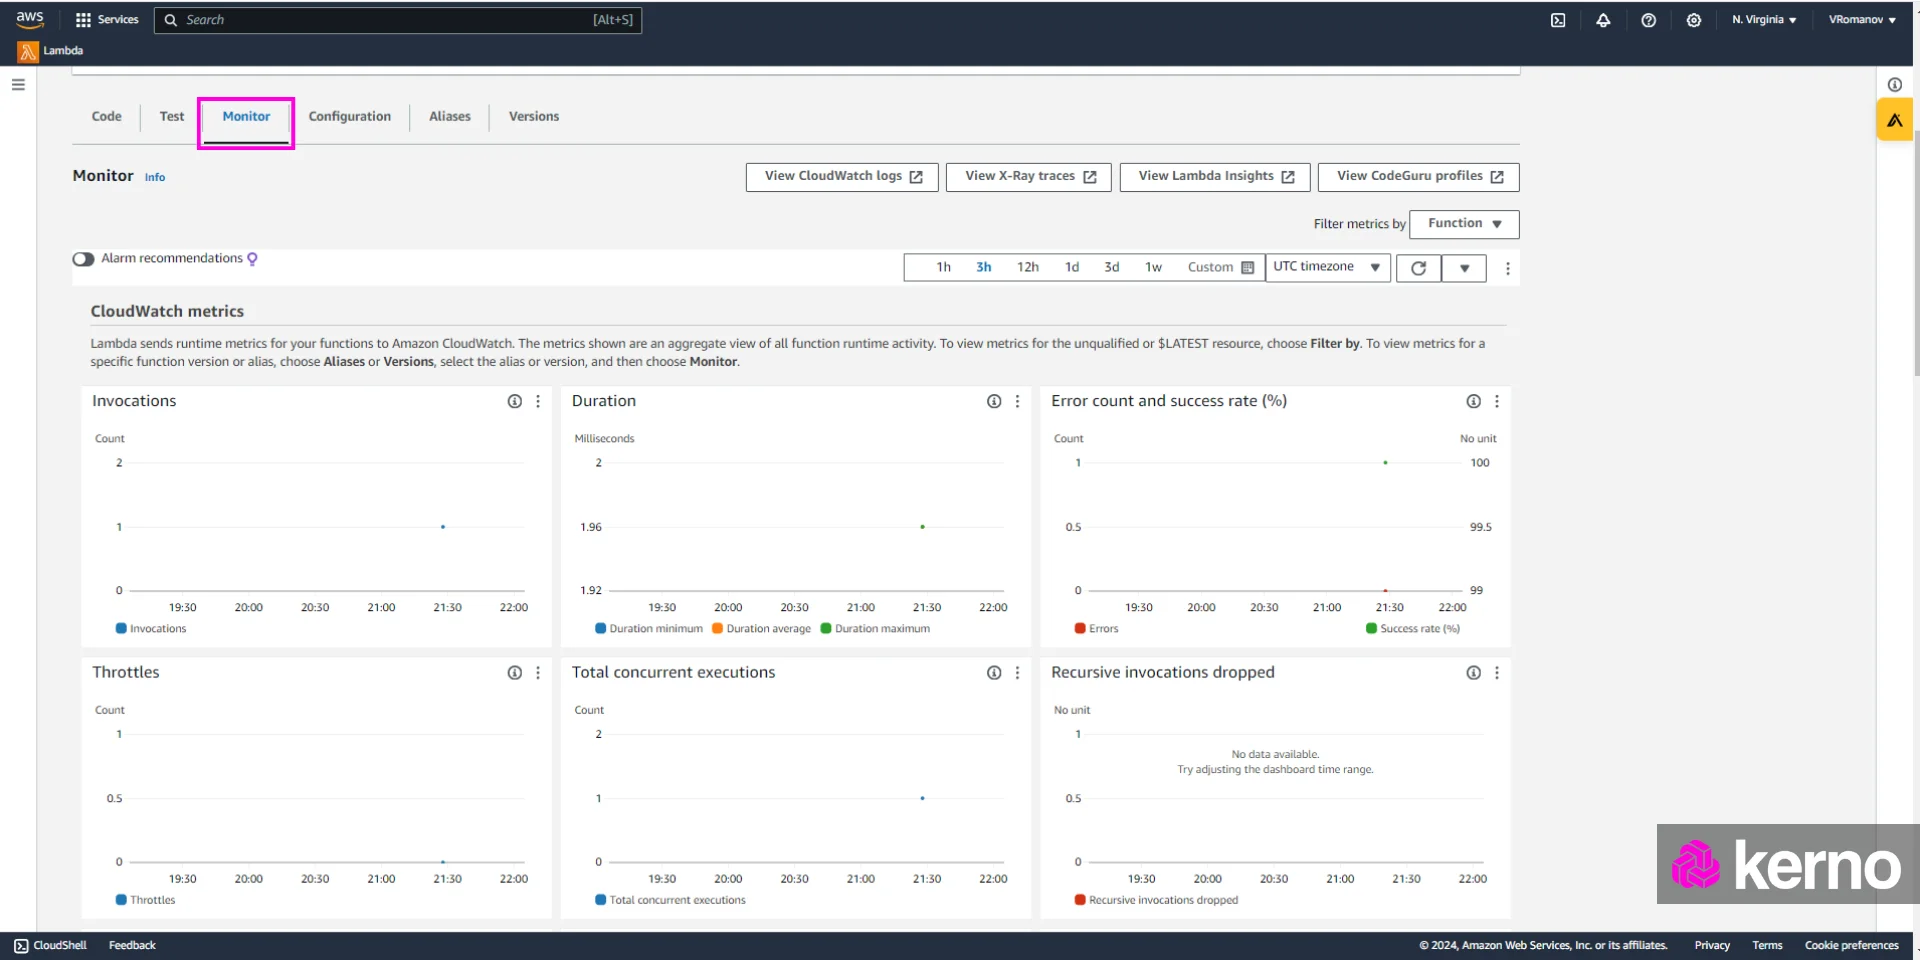
Task: Open the notifications bell
Action: [1603, 20]
